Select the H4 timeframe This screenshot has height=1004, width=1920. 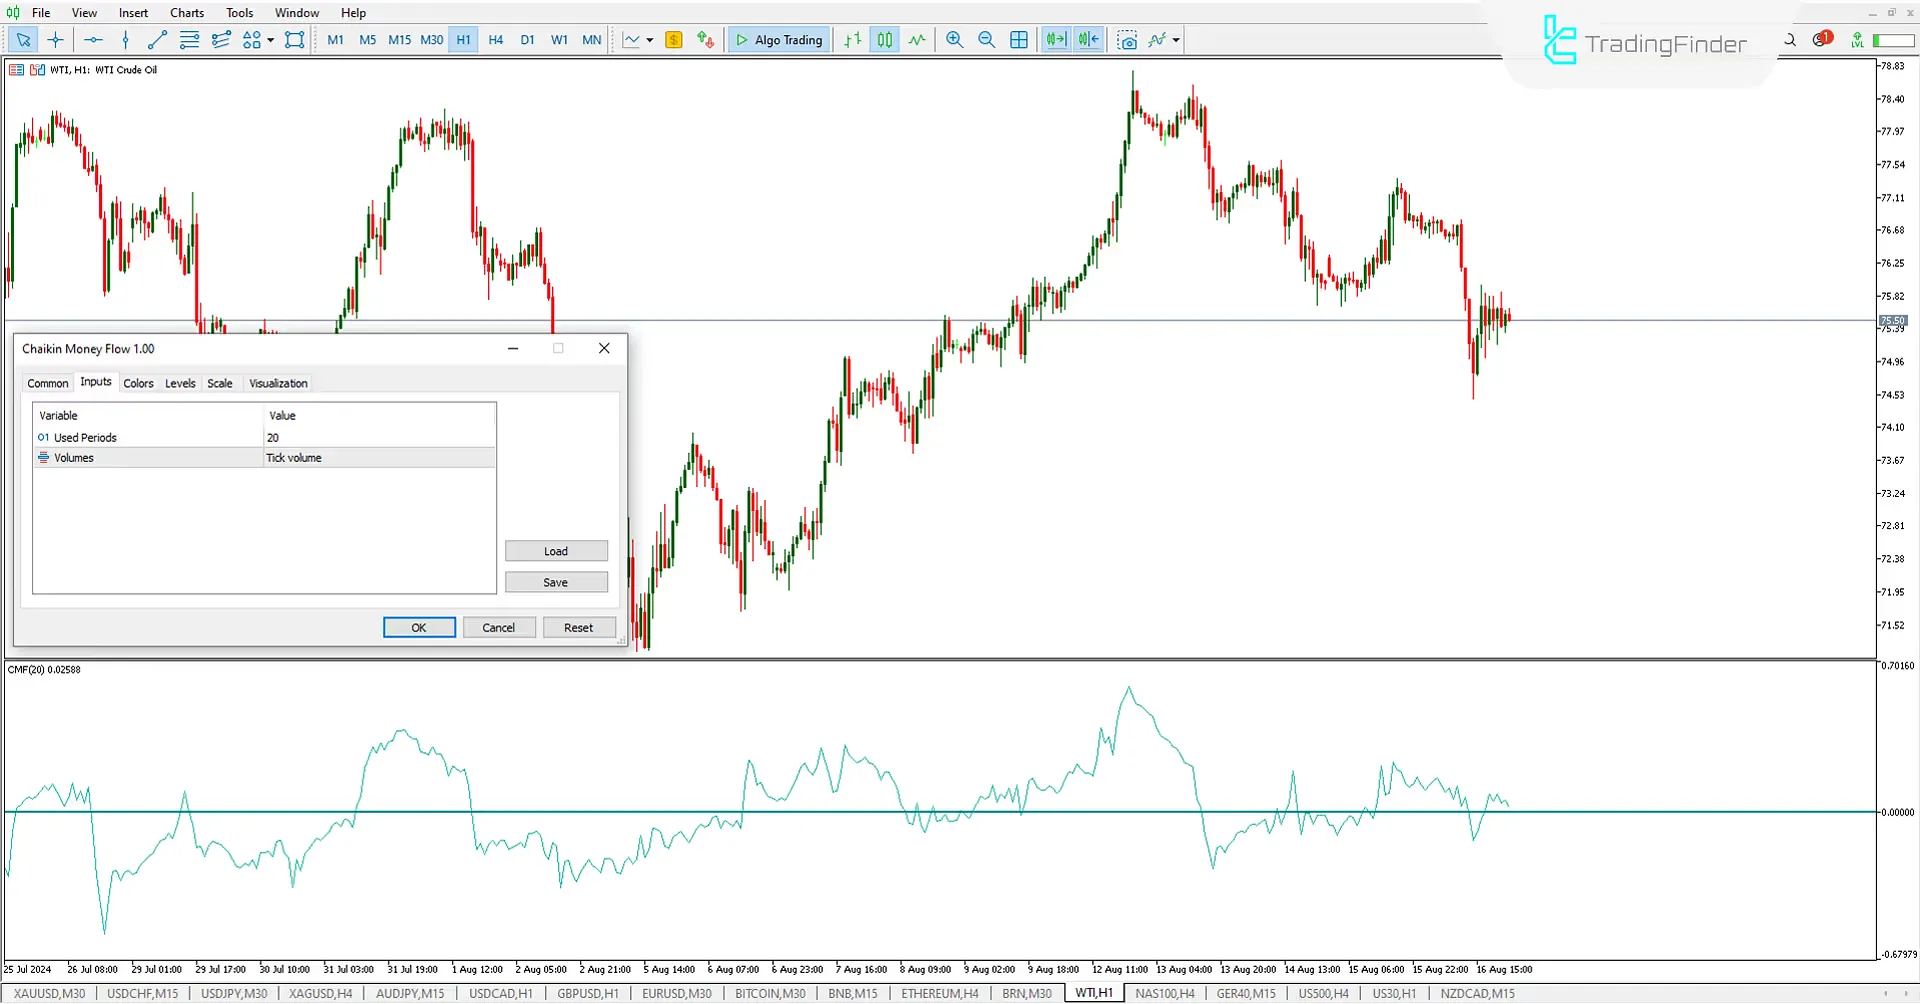pos(496,40)
